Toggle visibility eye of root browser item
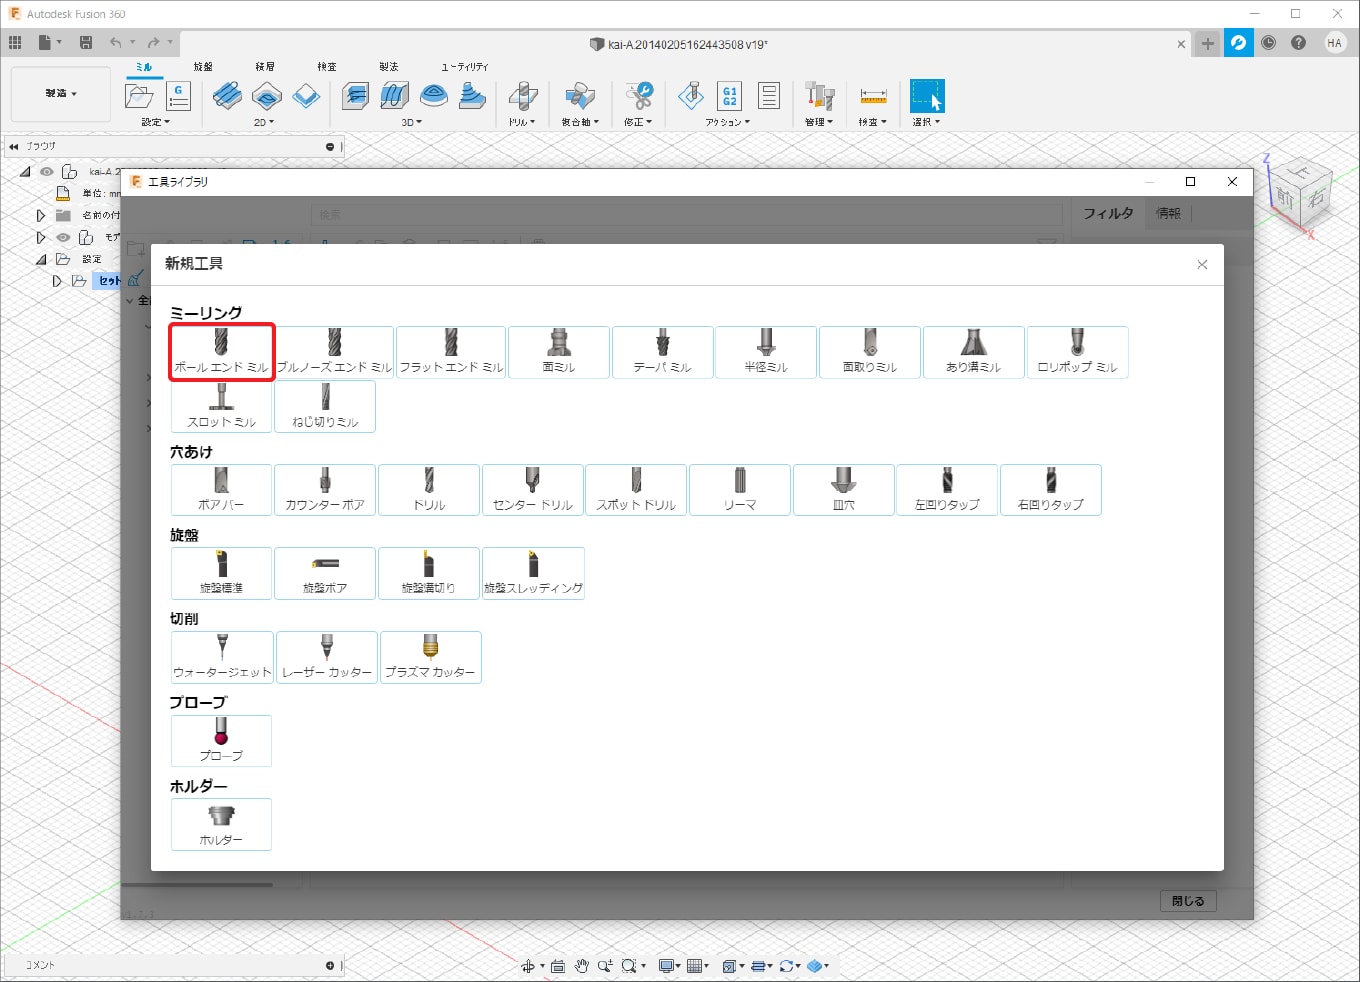This screenshot has width=1360, height=982. 47,172
